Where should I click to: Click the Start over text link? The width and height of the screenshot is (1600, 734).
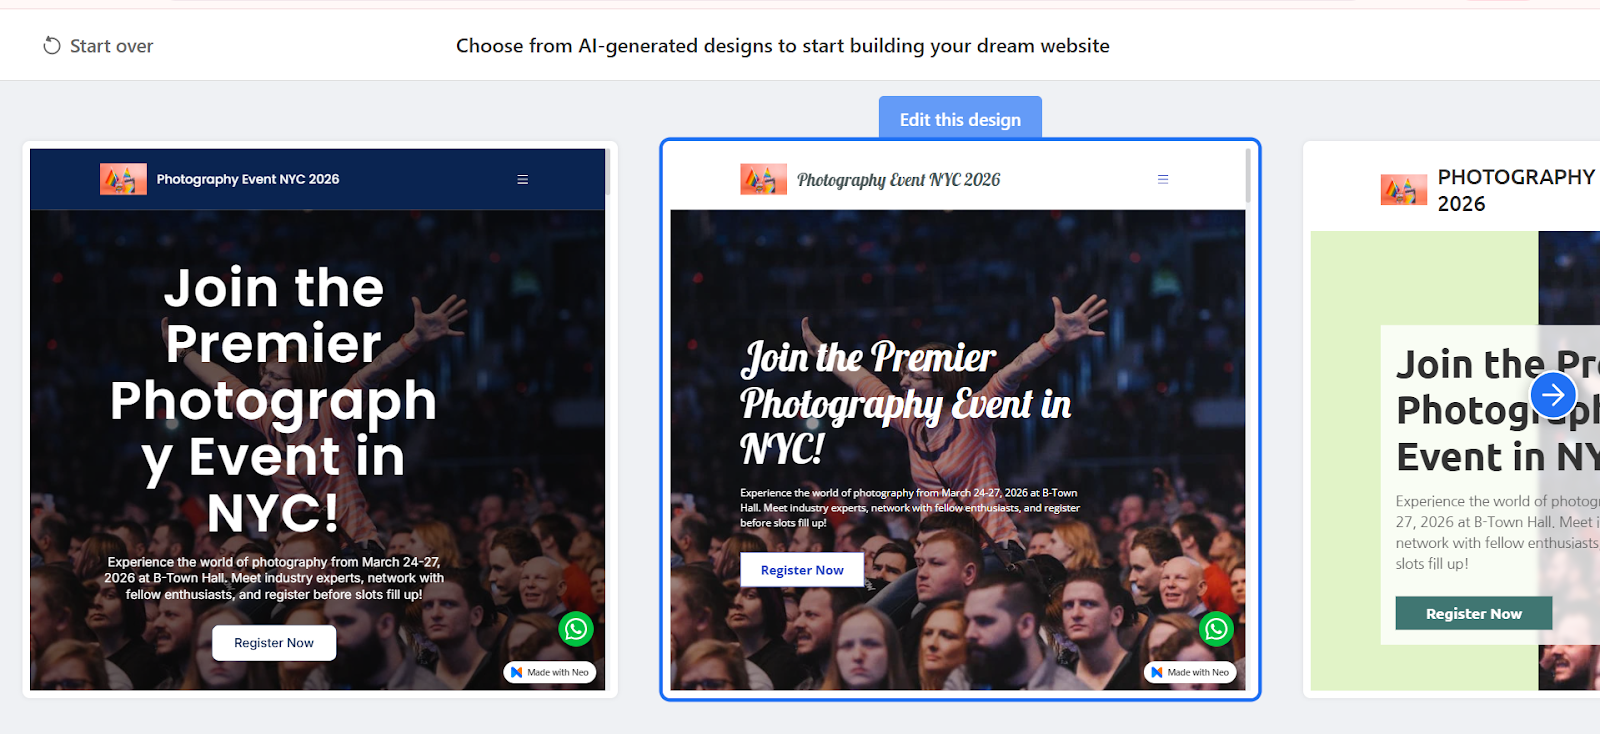[111, 46]
